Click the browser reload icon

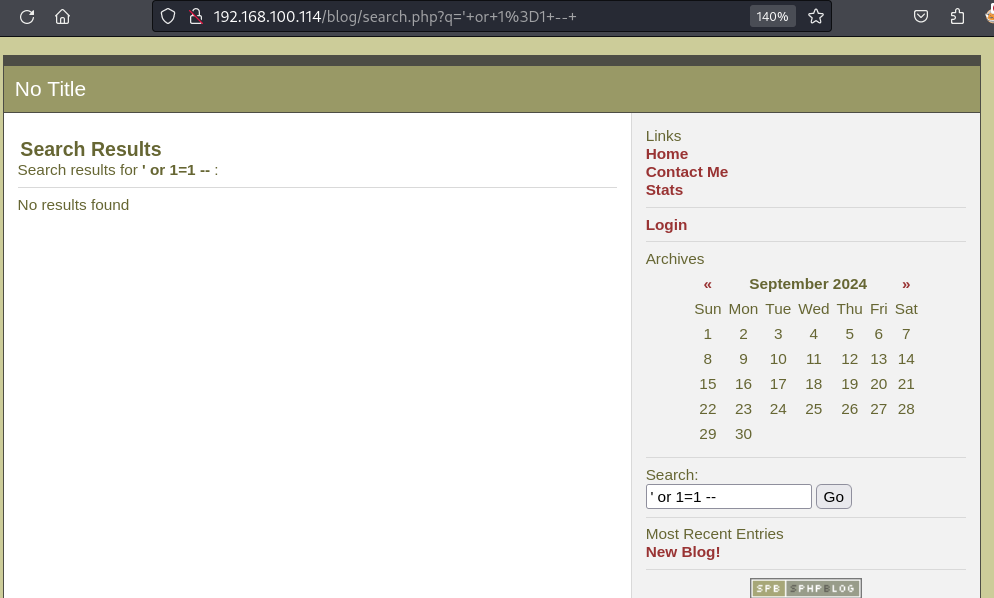pyautogui.click(x=27, y=16)
